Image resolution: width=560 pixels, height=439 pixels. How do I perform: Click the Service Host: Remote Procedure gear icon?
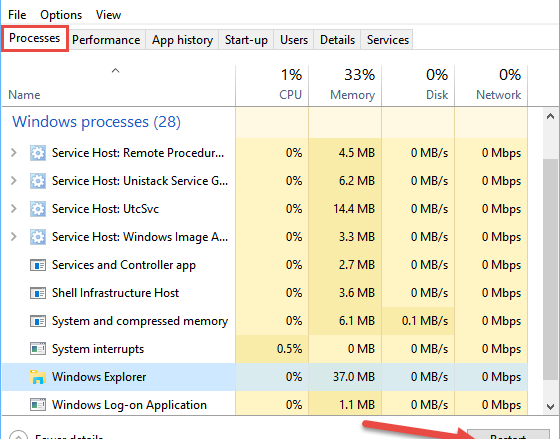[38, 153]
